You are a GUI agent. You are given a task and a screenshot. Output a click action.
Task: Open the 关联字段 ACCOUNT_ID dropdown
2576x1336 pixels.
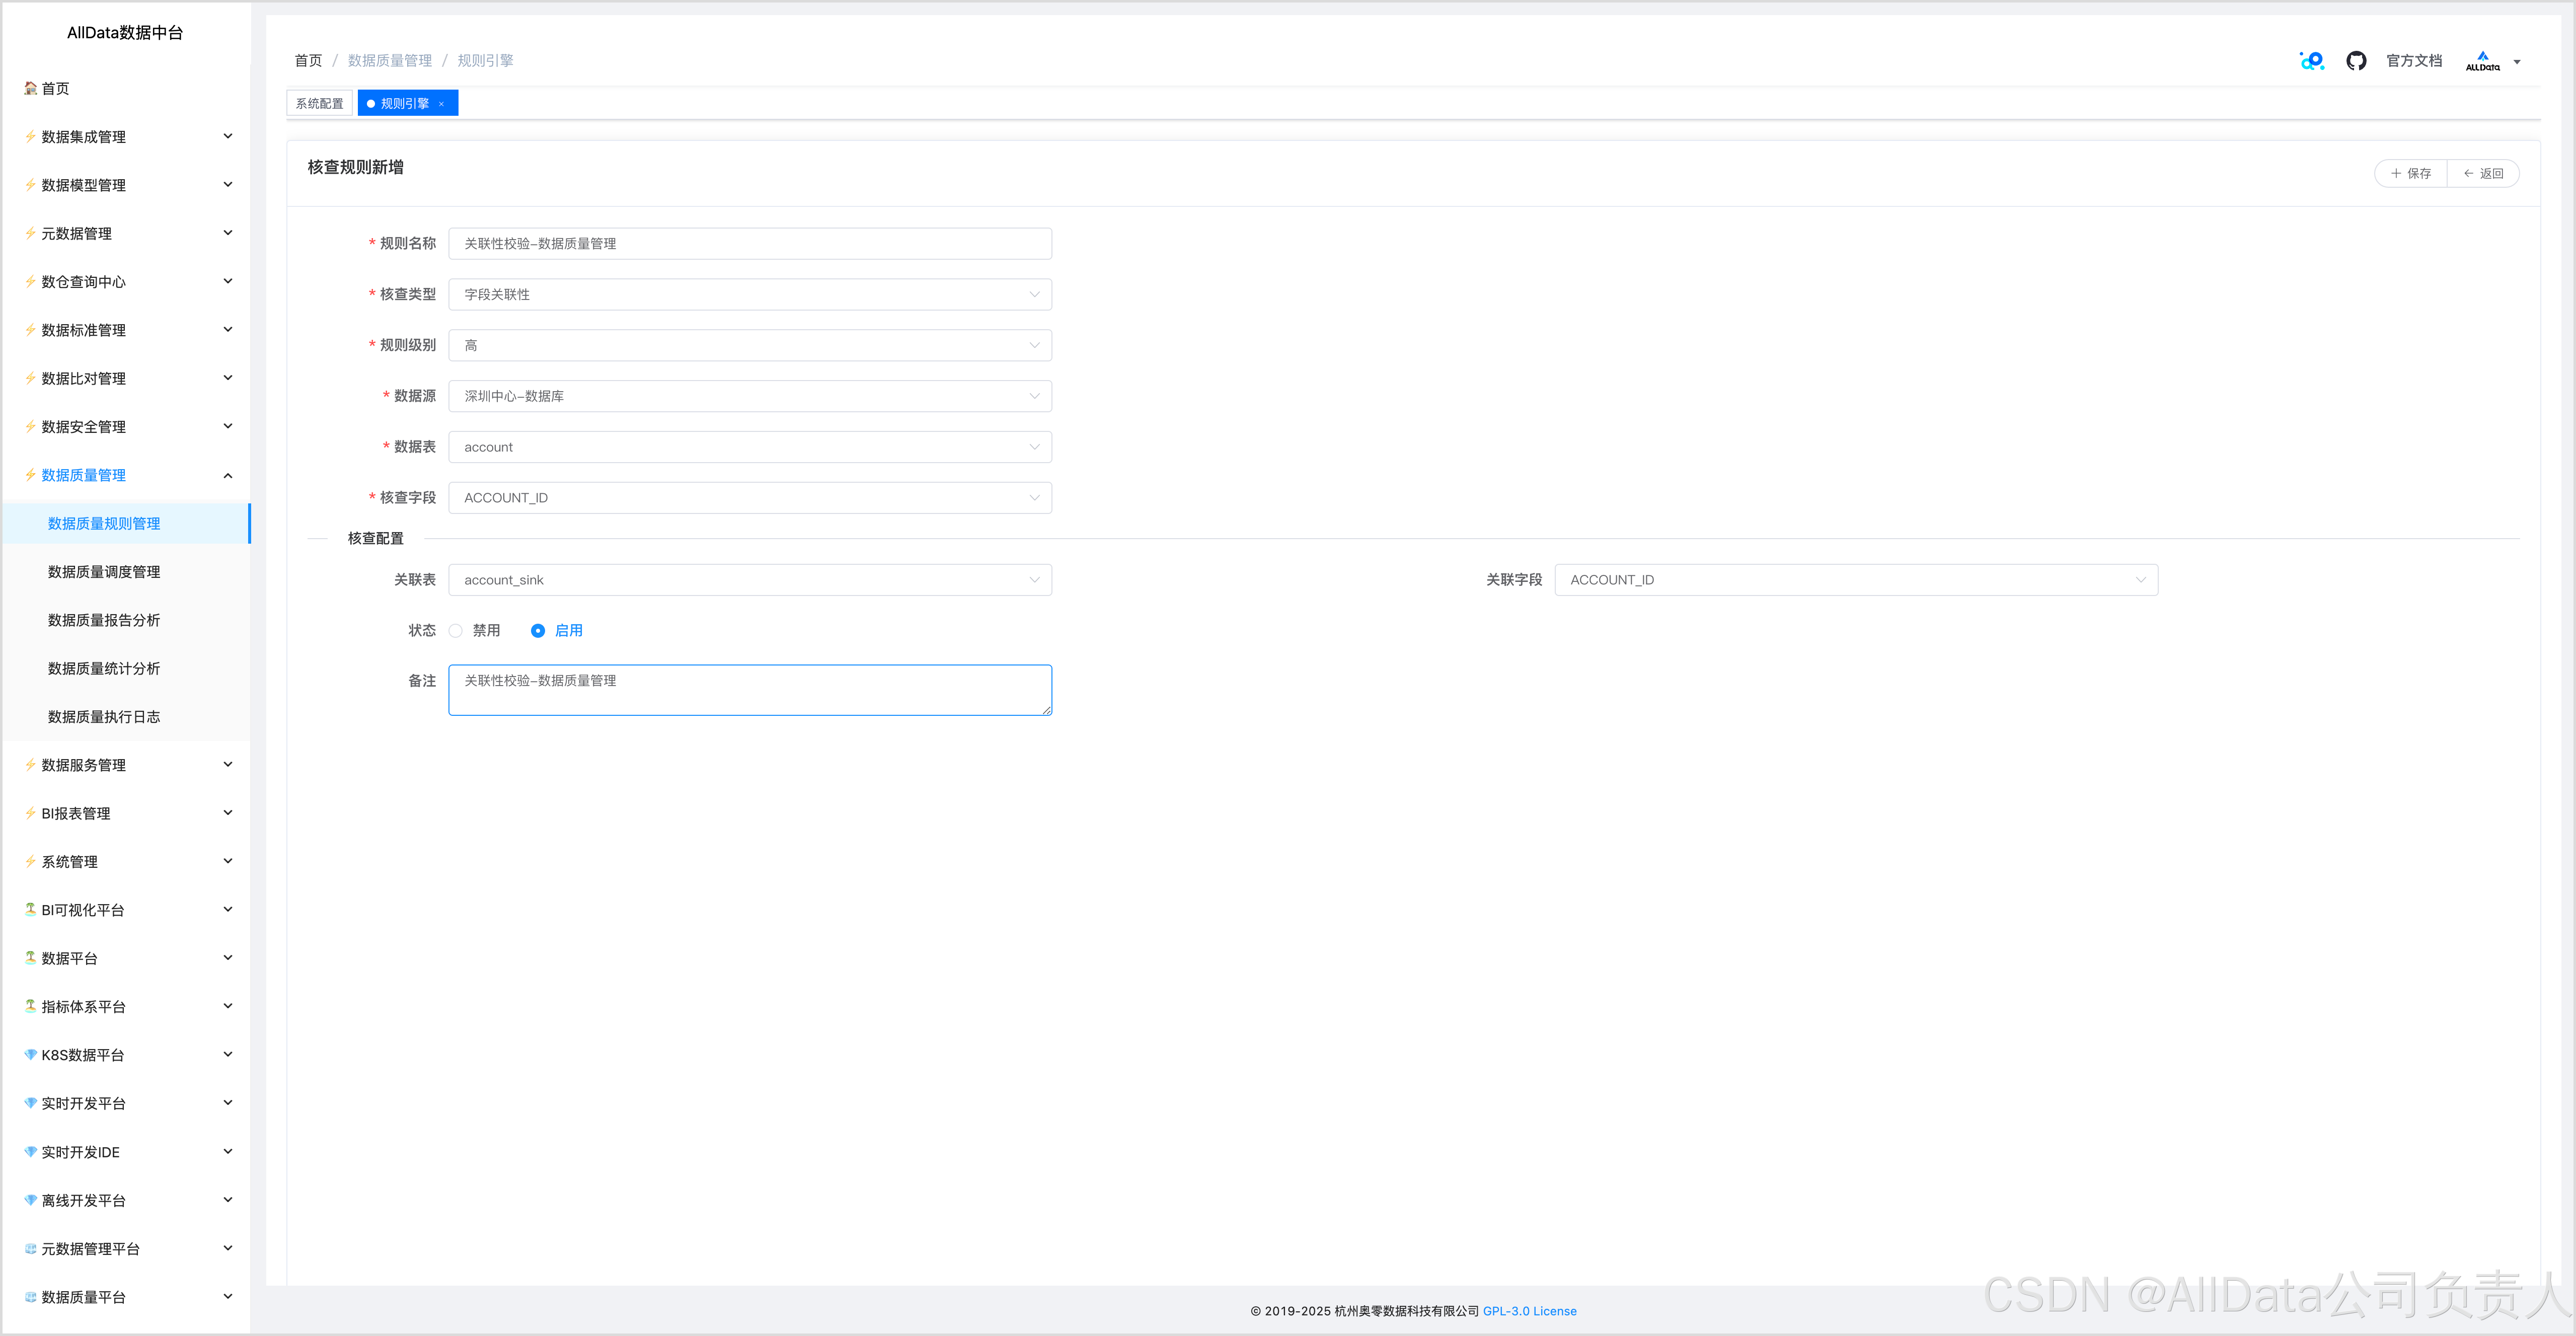(1855, 580)
